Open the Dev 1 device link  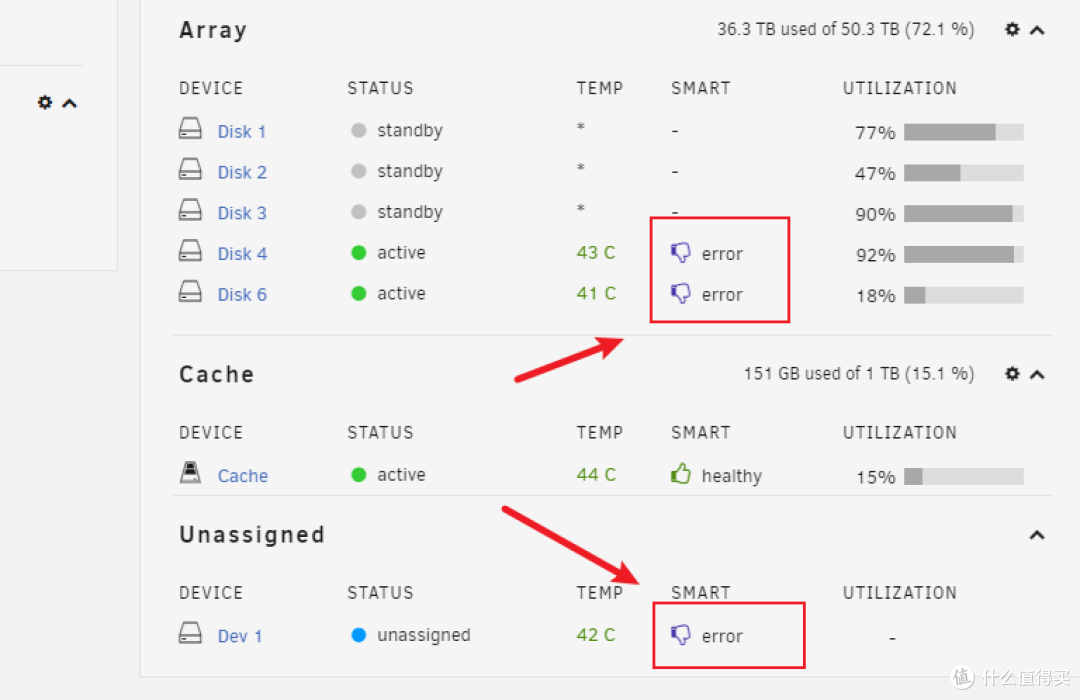[x=240, y=636]
